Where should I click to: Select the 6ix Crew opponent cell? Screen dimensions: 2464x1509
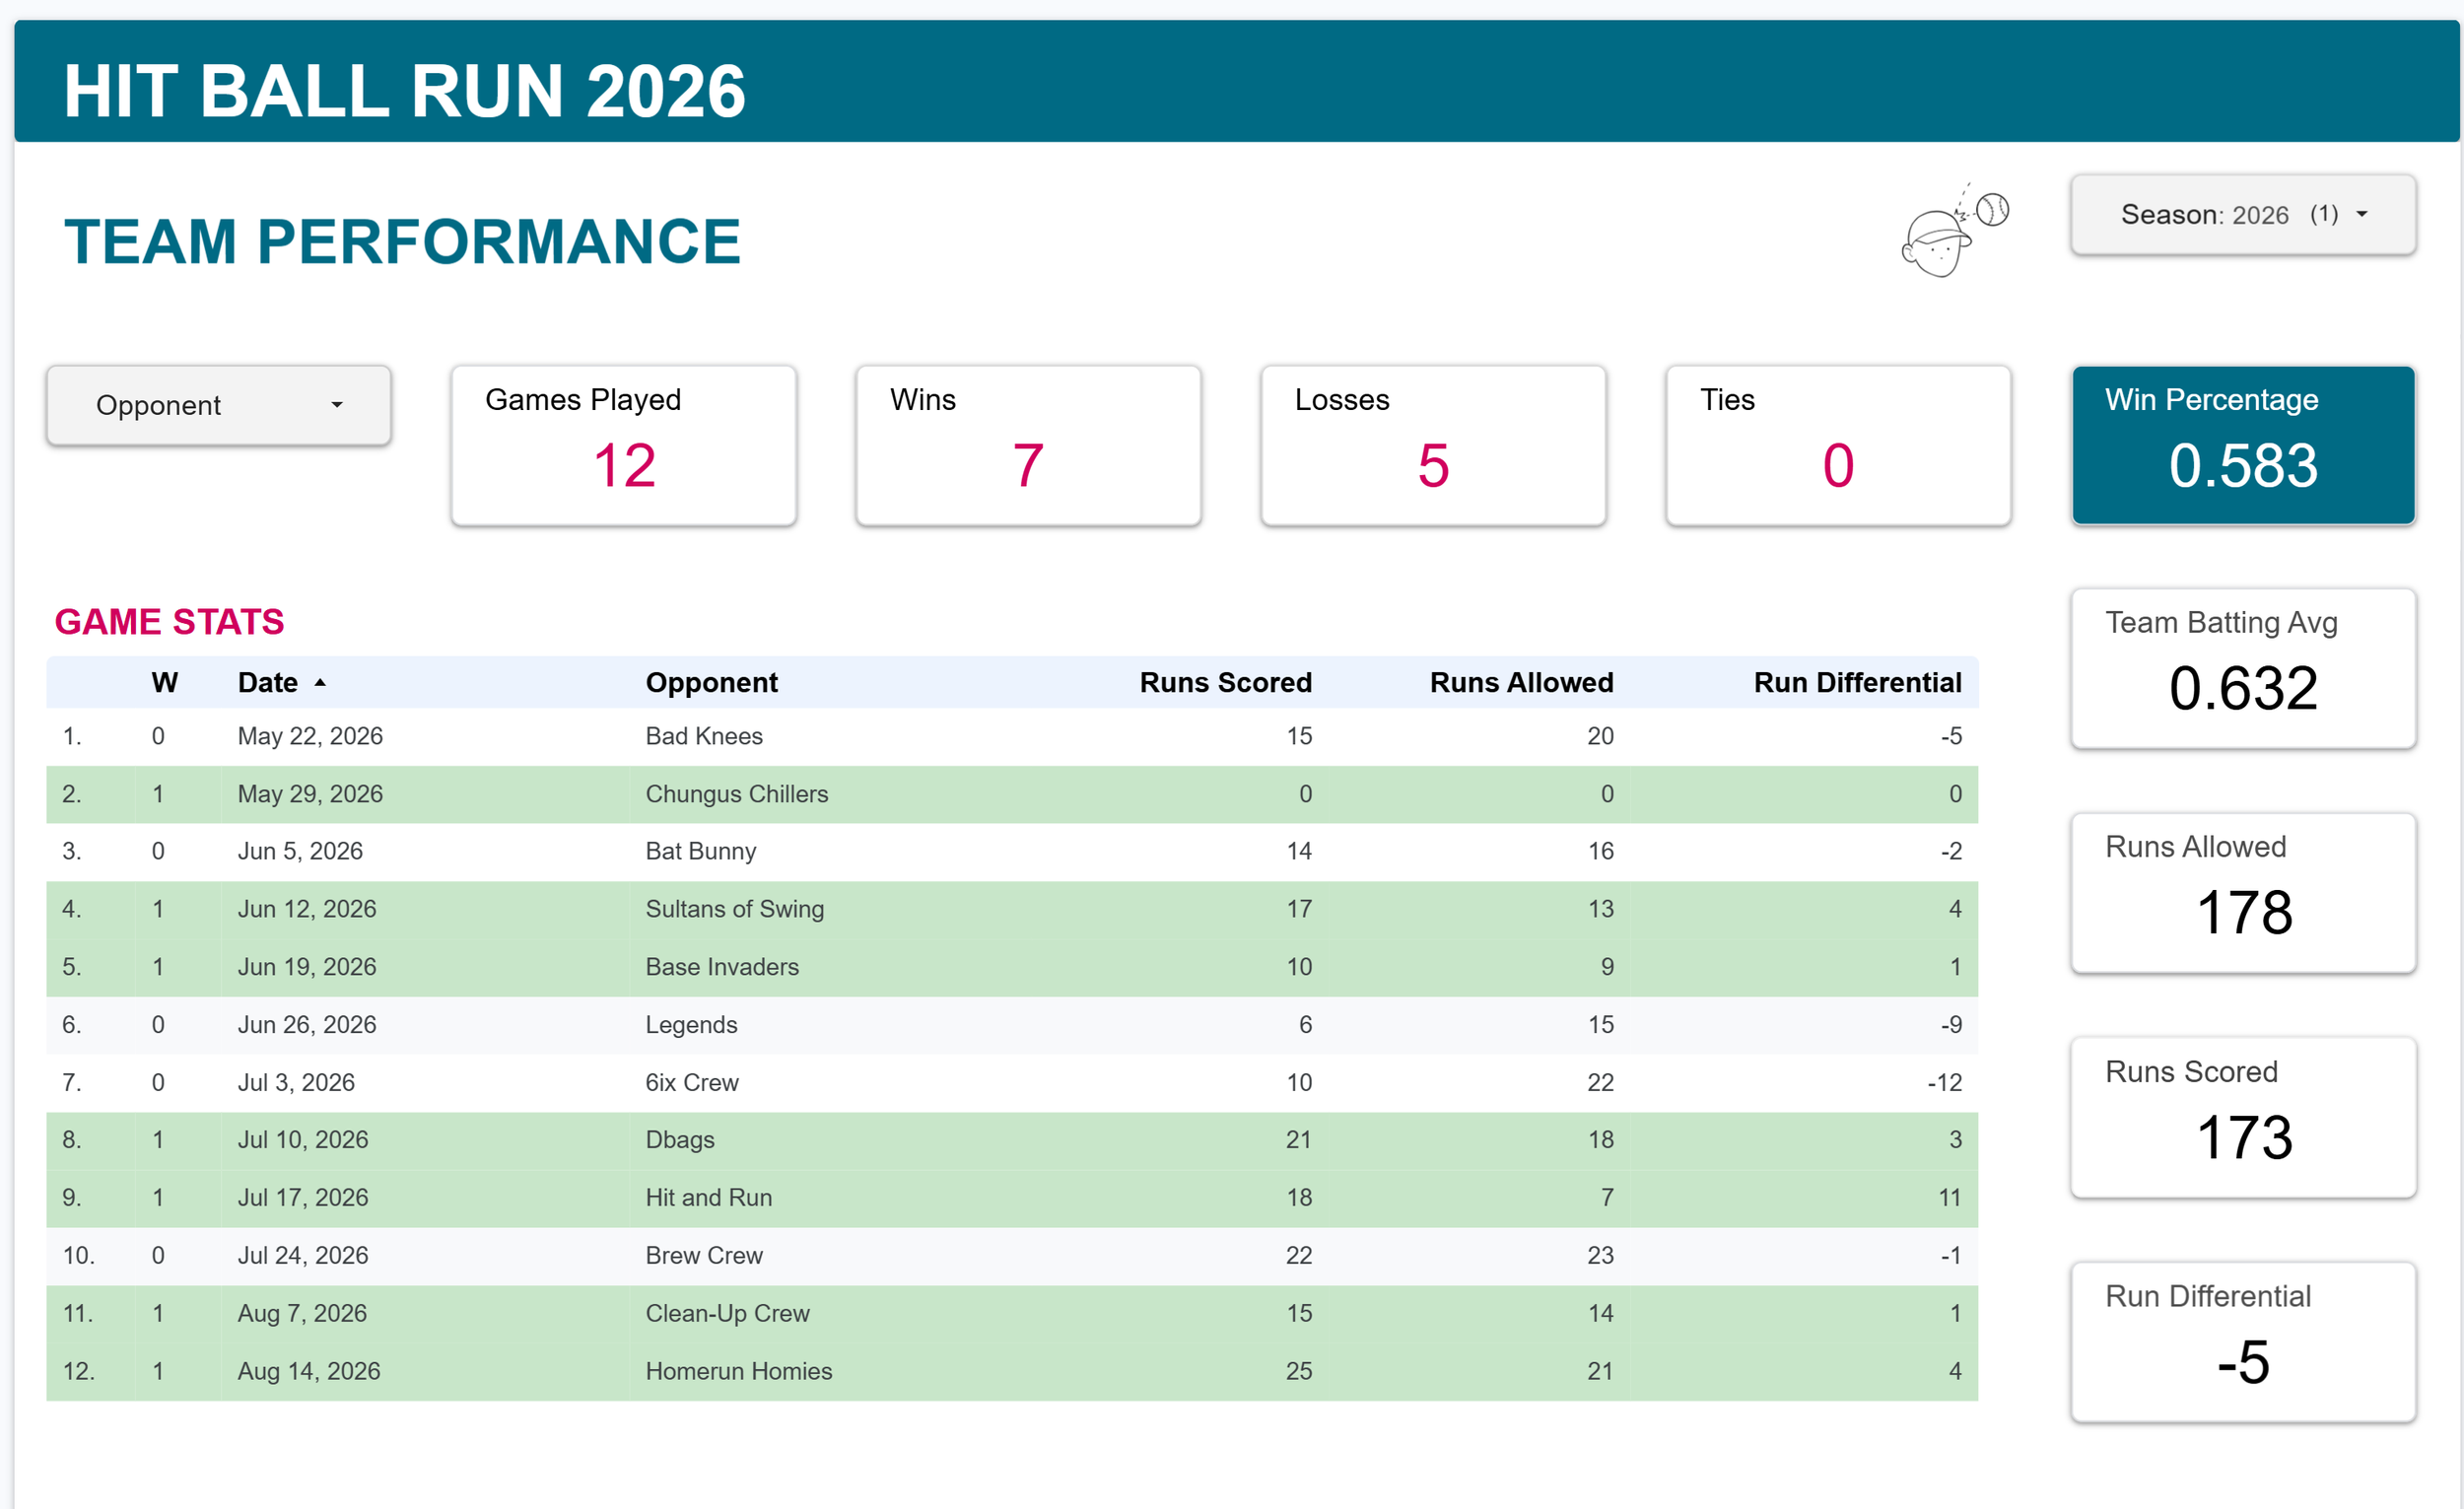(x=692, y=1082)
